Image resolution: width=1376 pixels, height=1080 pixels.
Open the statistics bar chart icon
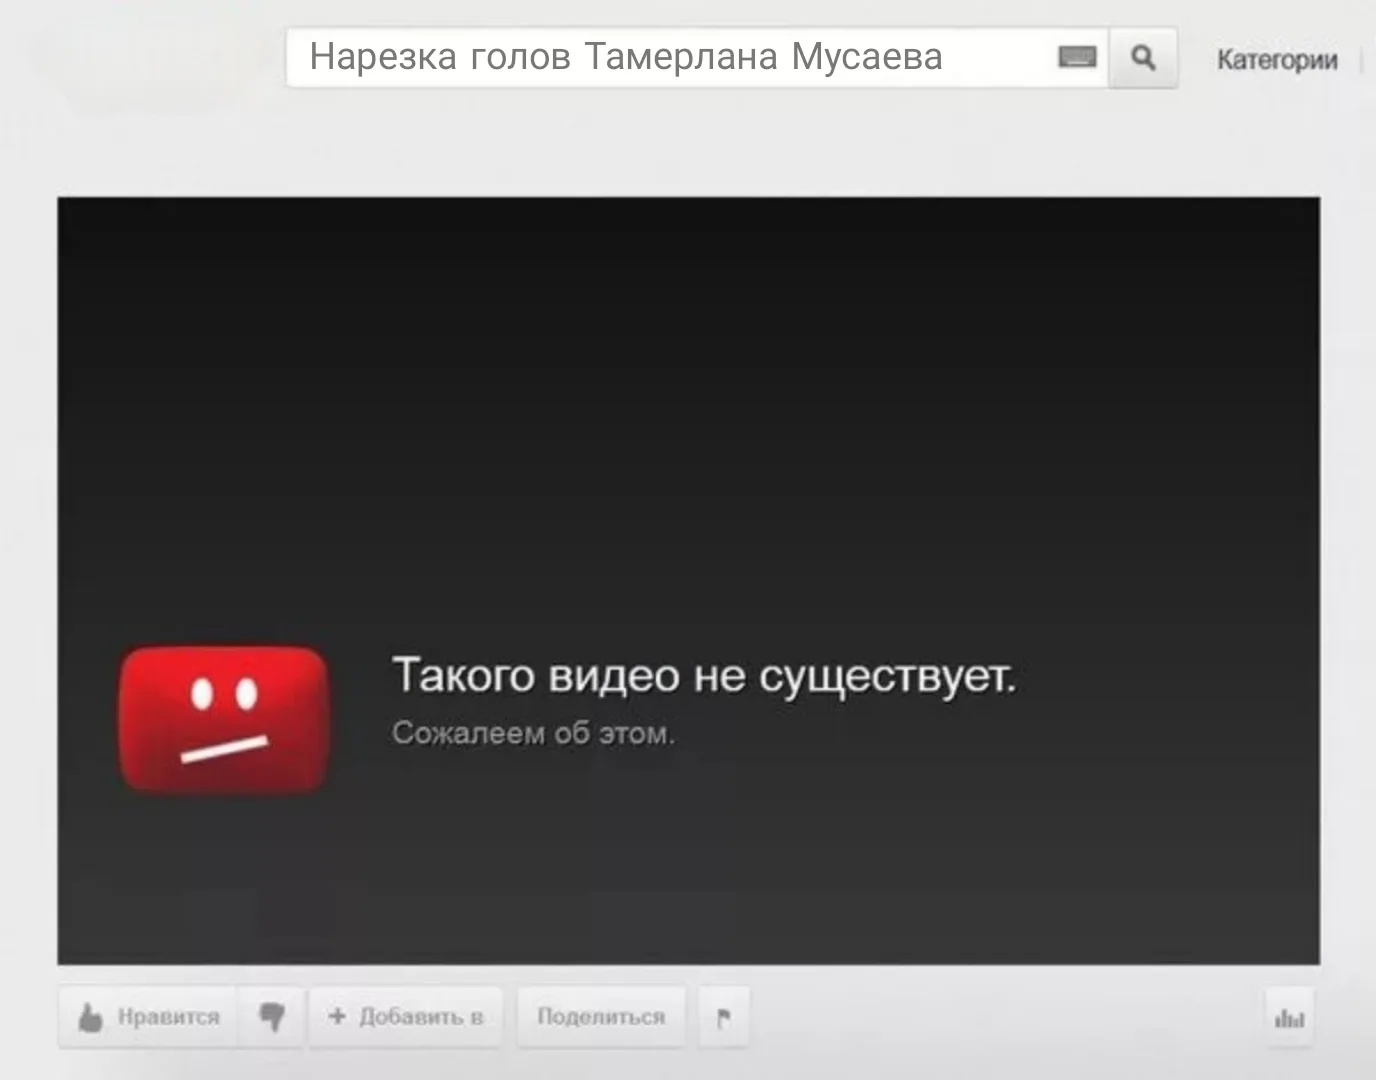(1289, 1018)
